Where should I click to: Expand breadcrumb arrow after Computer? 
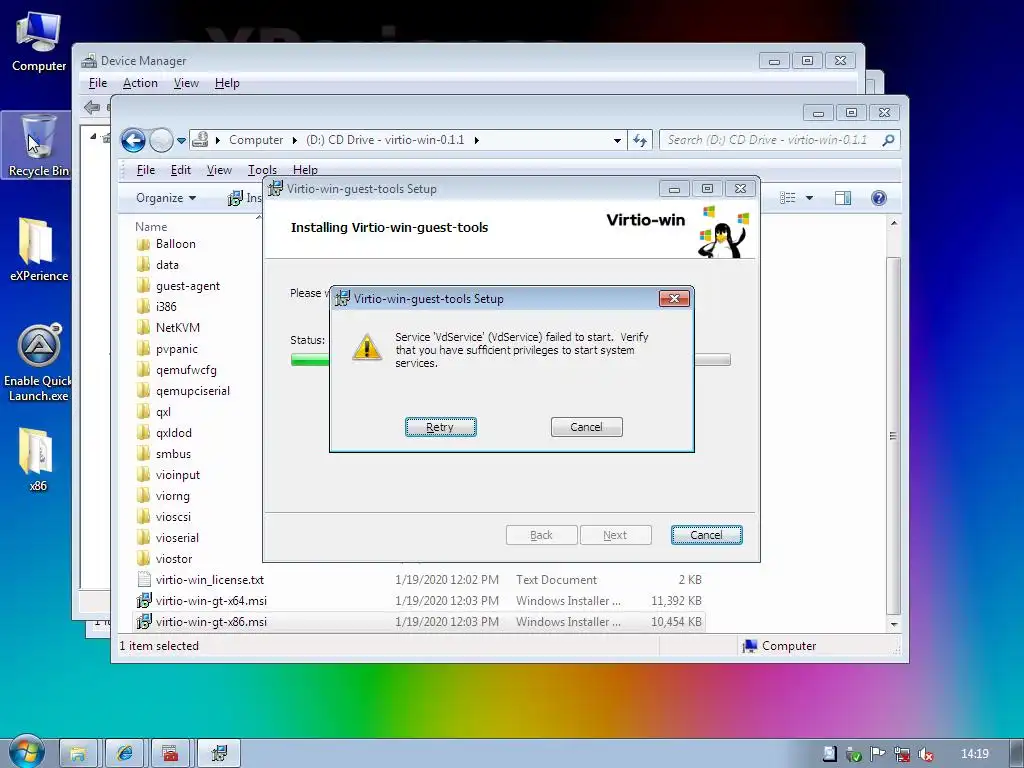click(295, 140)
